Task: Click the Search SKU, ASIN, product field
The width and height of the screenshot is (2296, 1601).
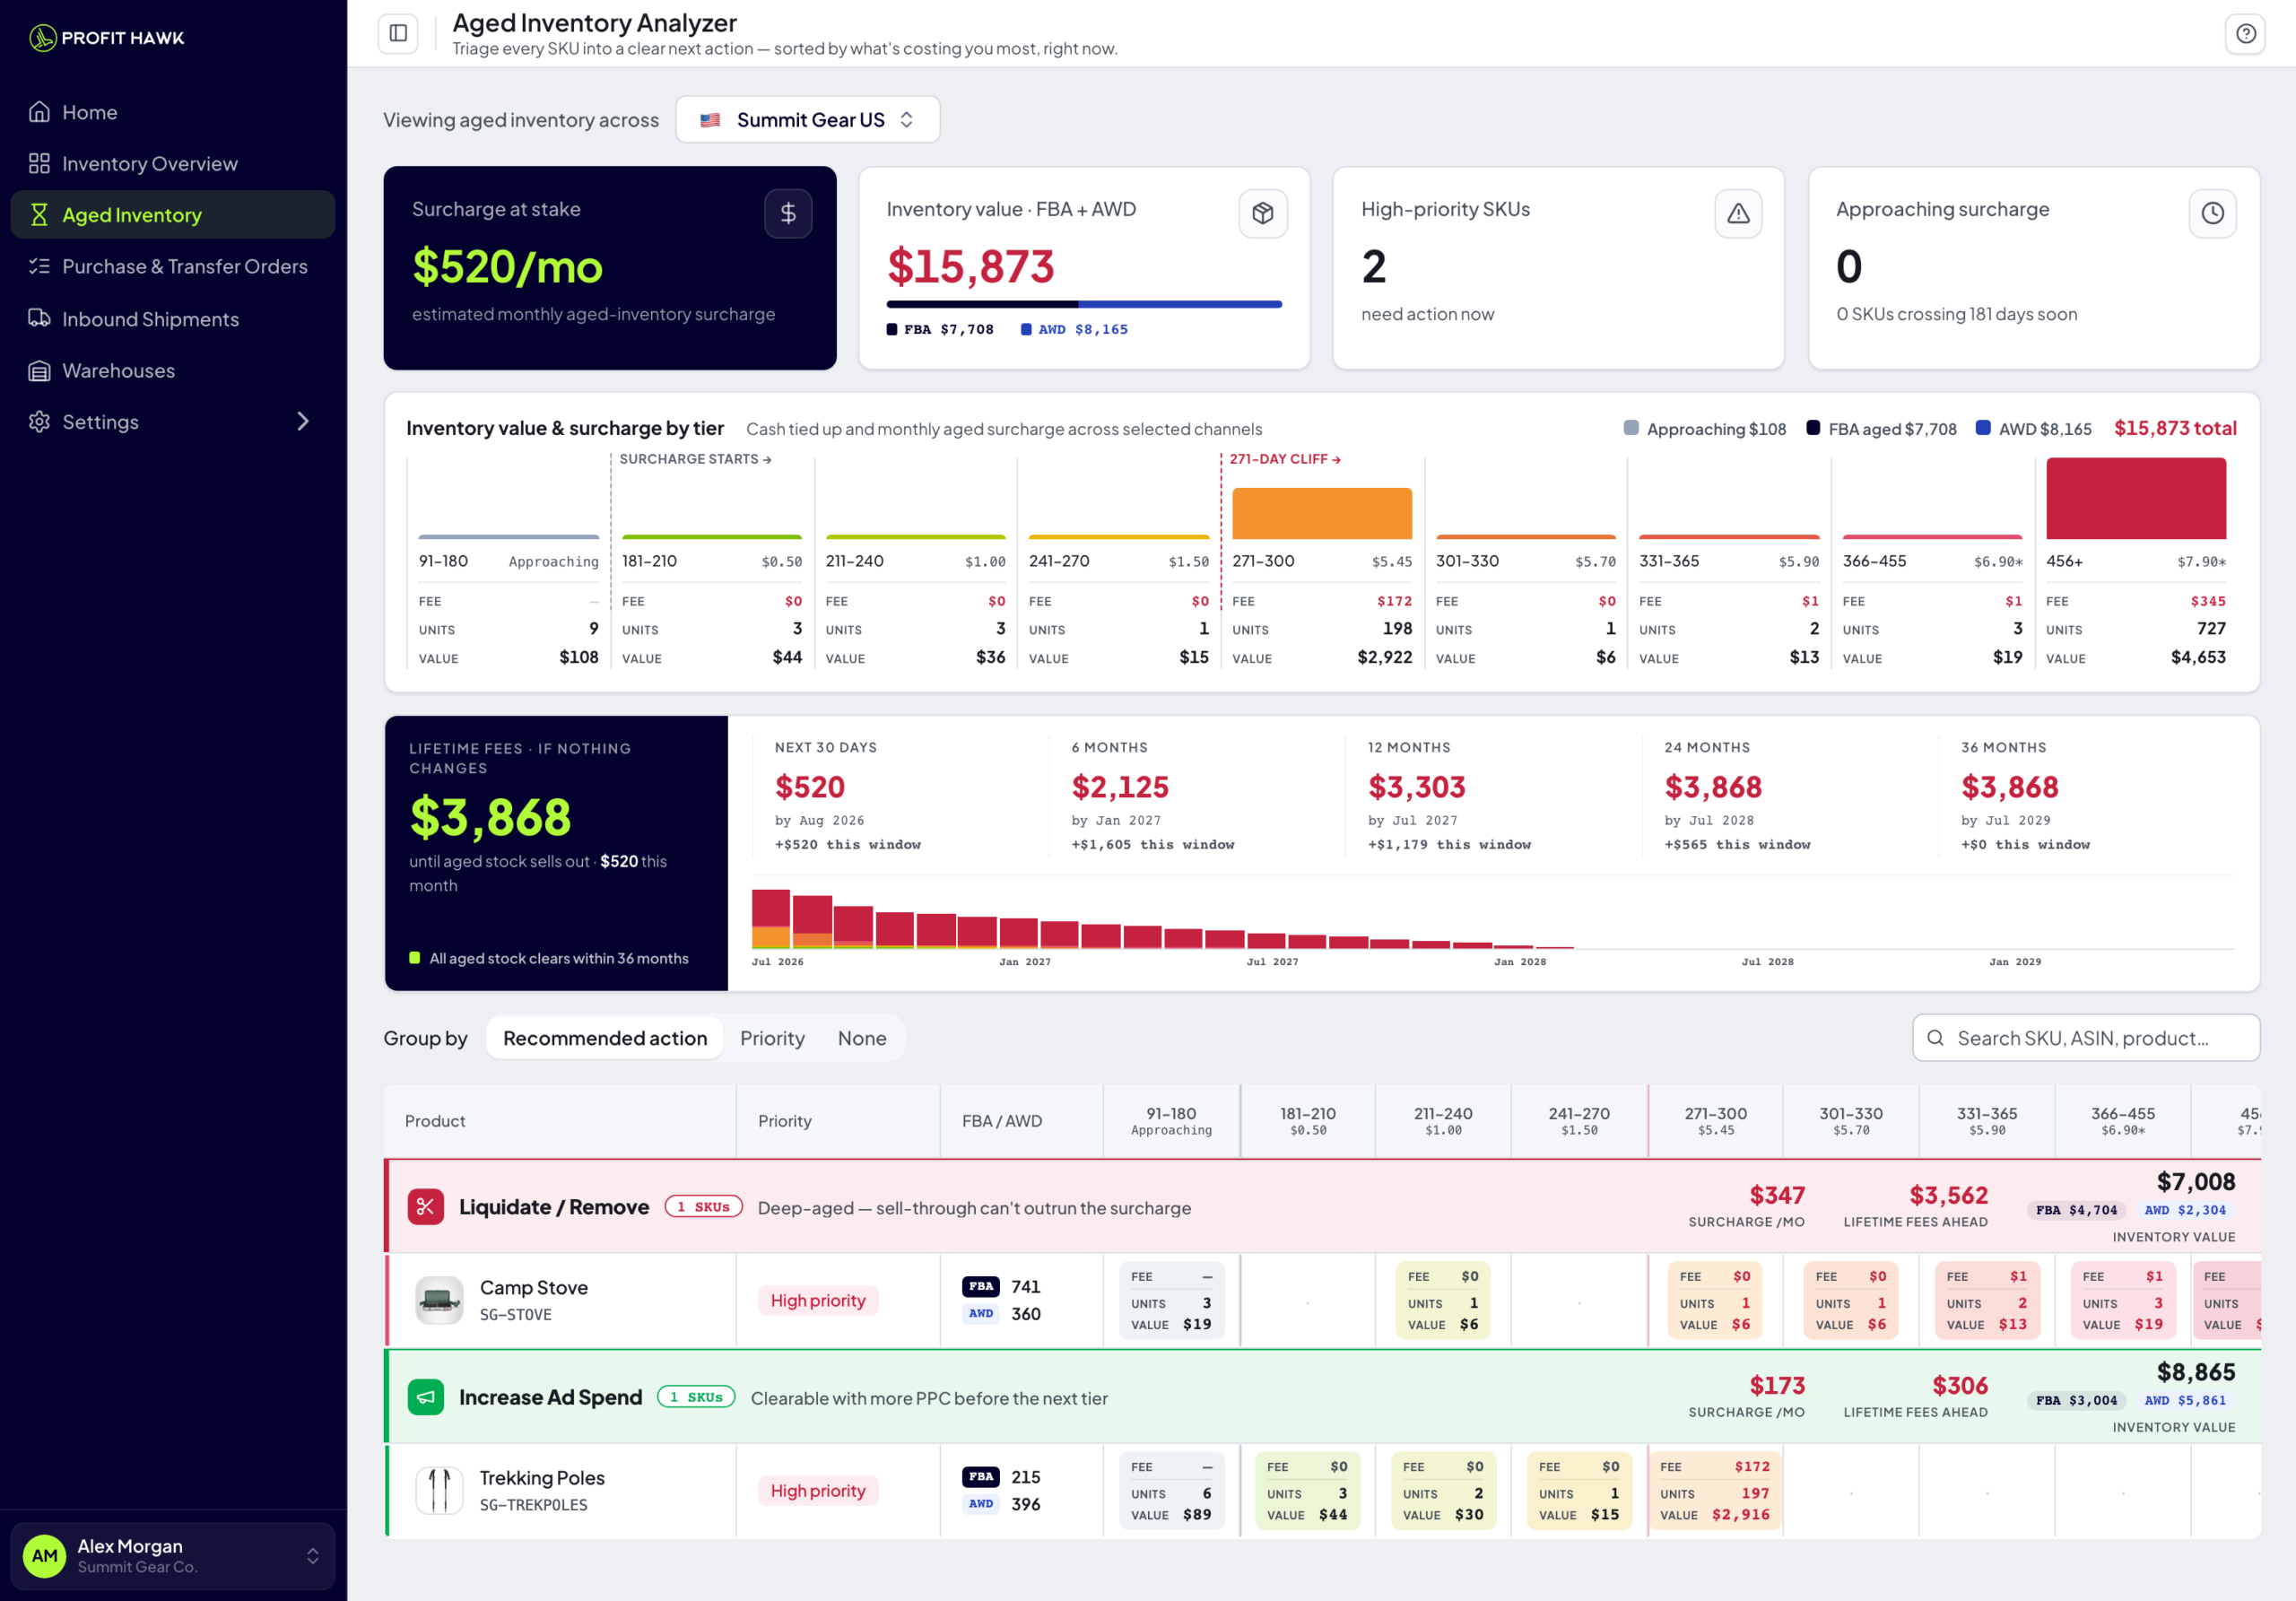Action: (x=2086, y=1038)
